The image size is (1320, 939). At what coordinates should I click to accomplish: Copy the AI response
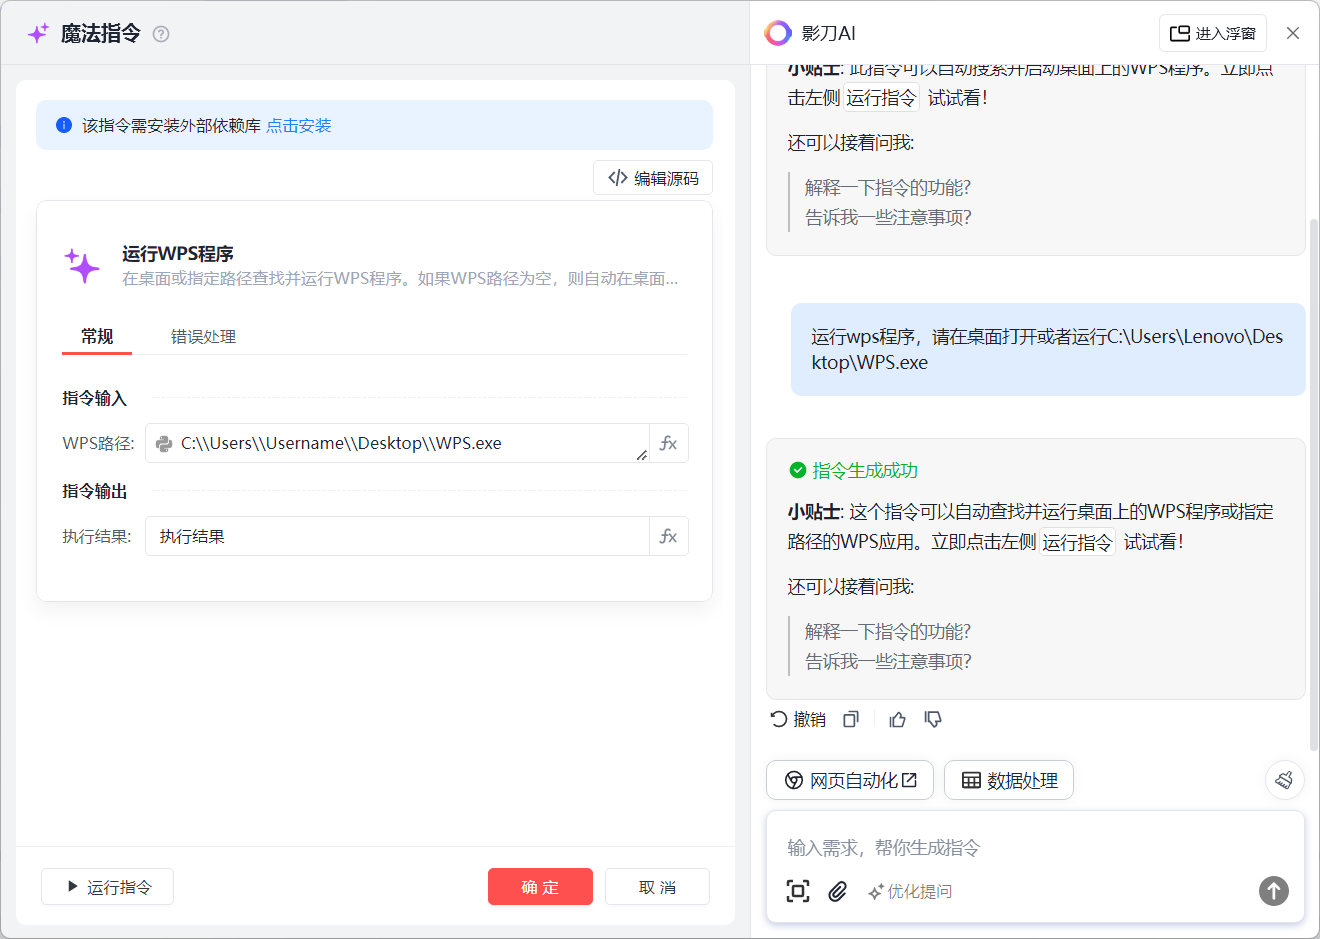tap(851, 719)
